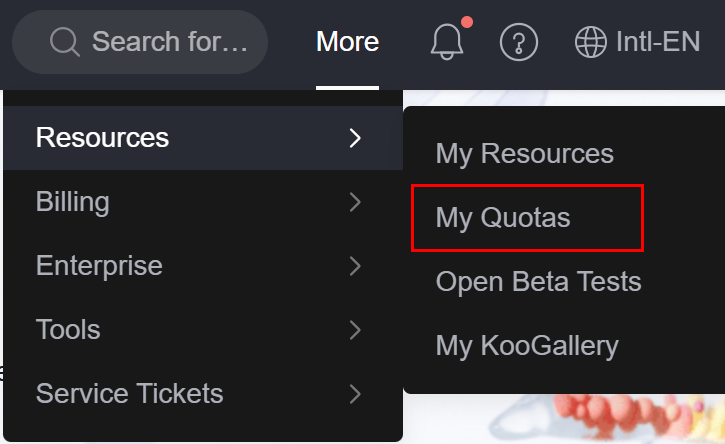Go to My Resources

524,154
